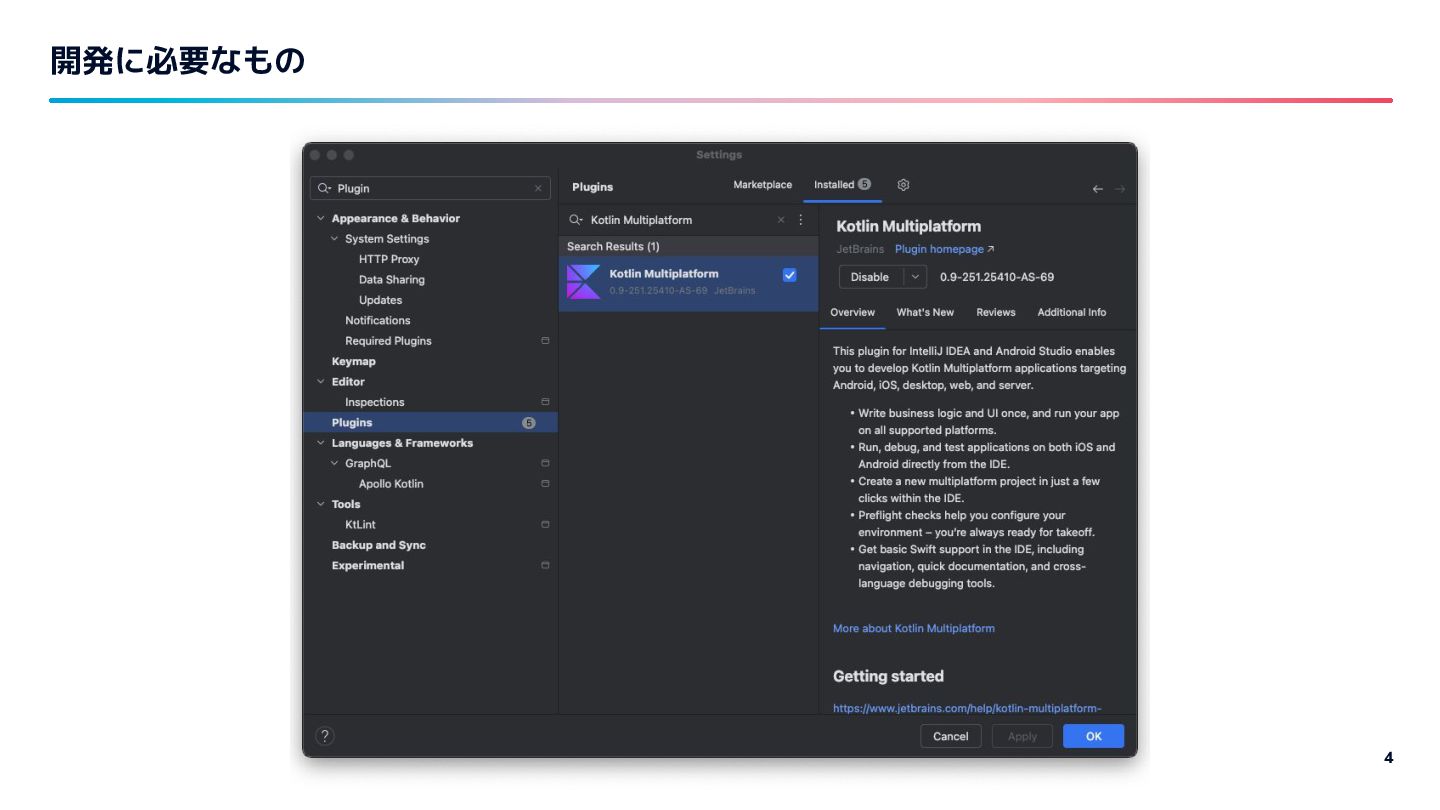Open the Reviews tab
1440x810 pixels.
(x=996, y=312)
